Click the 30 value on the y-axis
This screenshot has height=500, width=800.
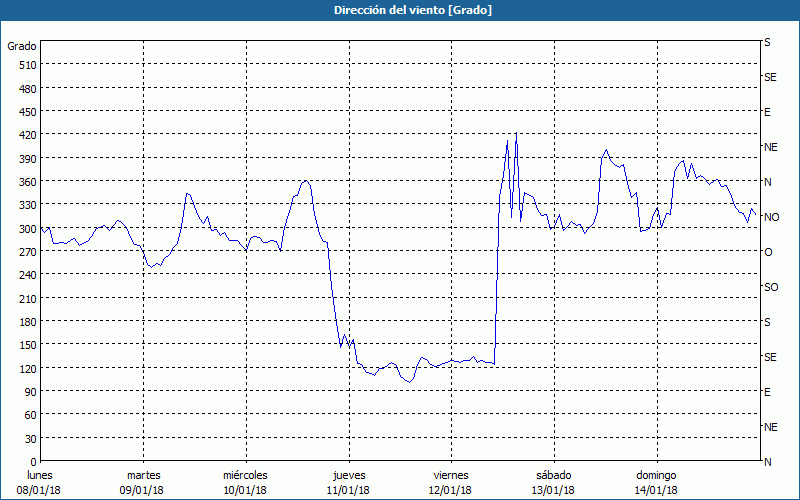(29, 438)
